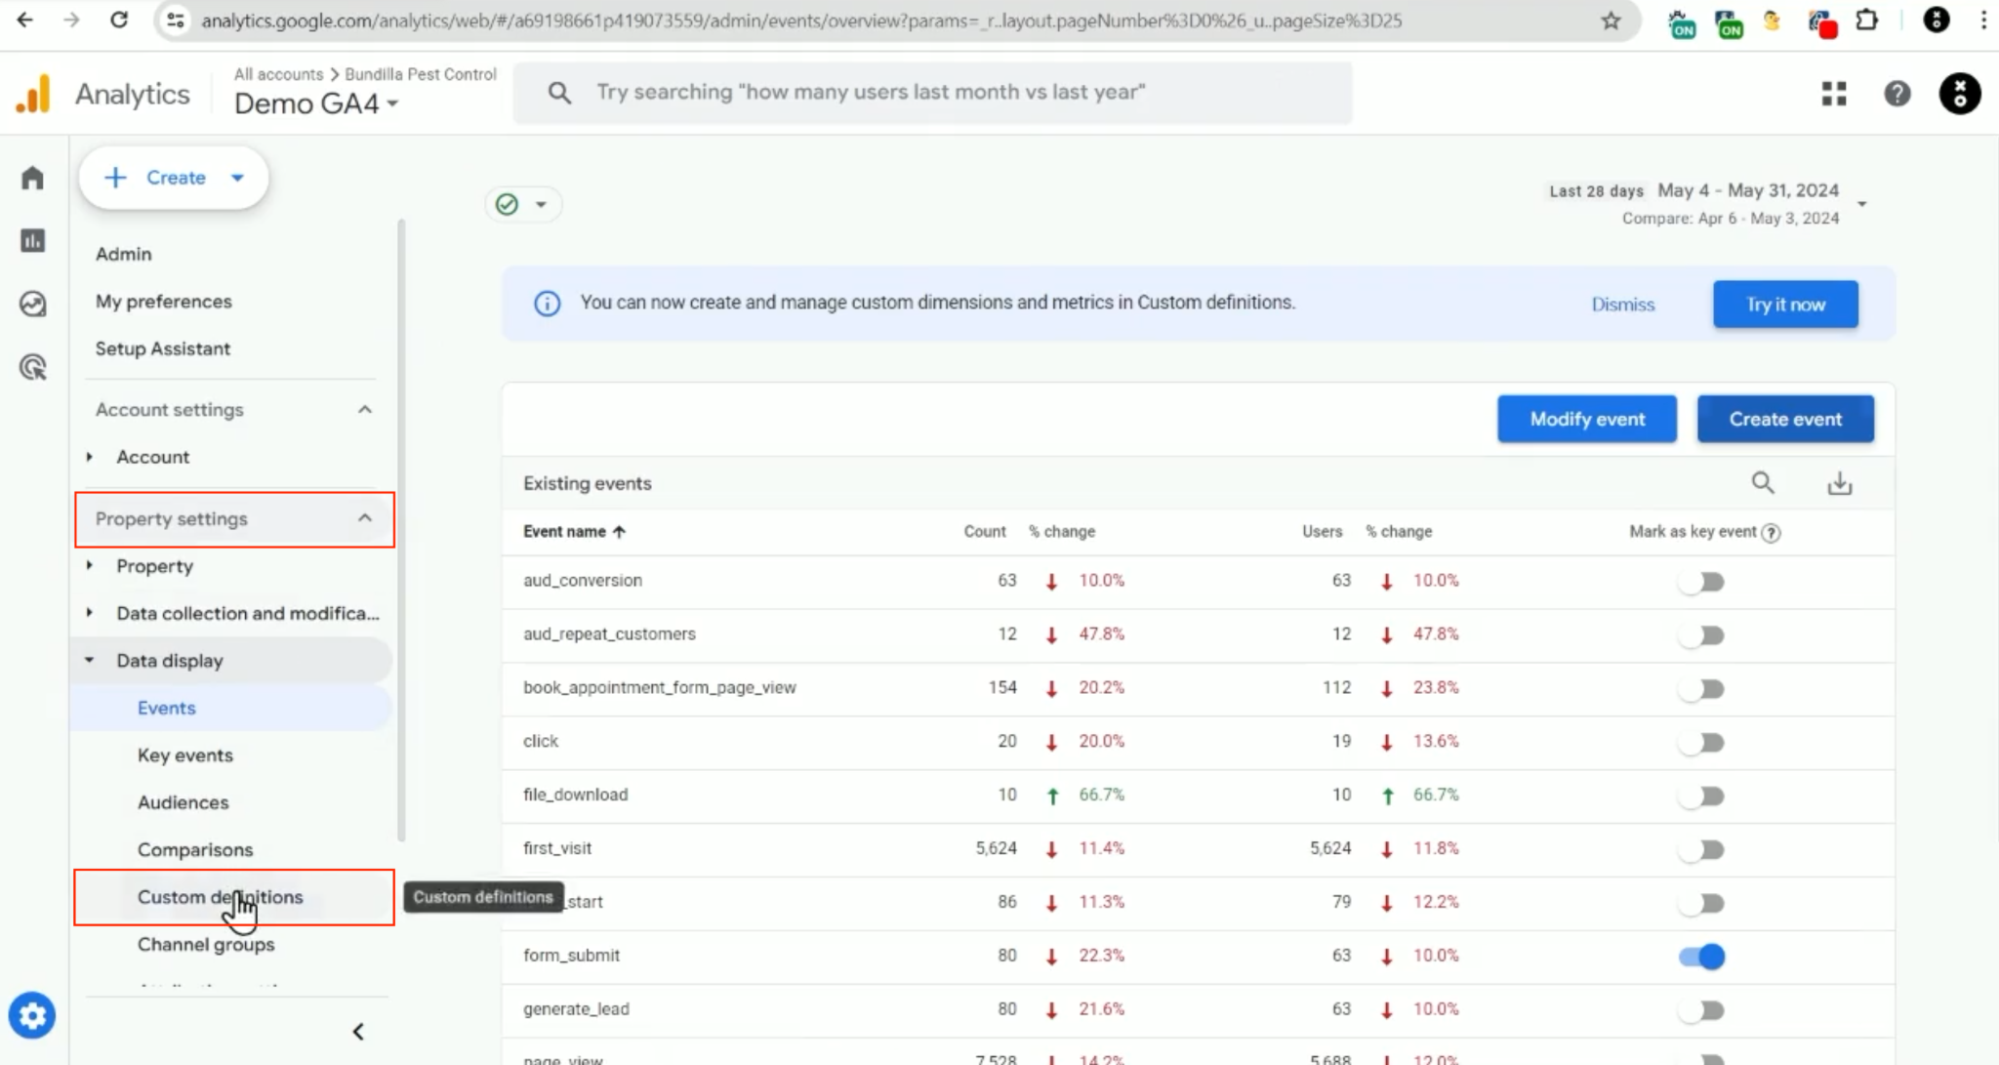Click the Modify event button

tap(1586, 419)
